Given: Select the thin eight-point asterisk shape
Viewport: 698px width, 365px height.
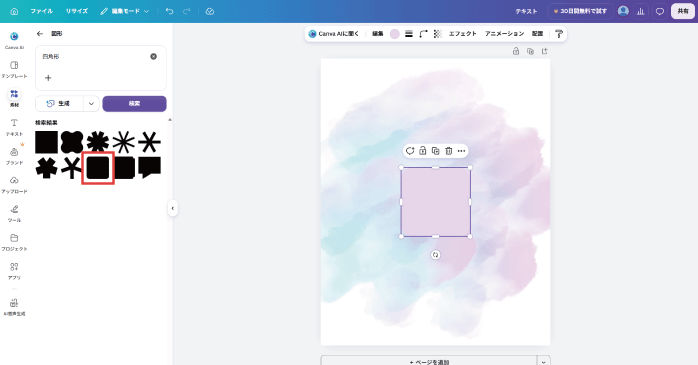Looking at the screenshot, I should pos(124,142).
